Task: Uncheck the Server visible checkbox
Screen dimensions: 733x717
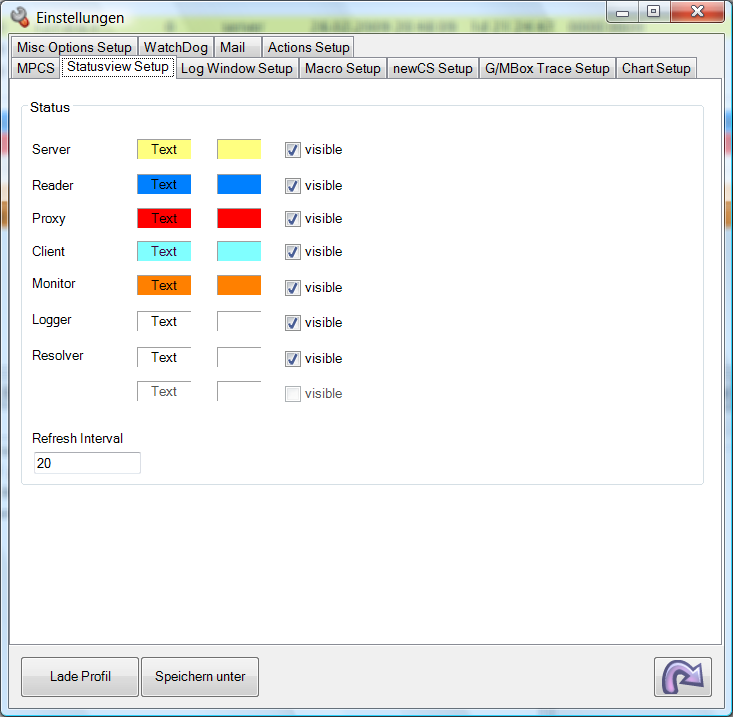Action: [x=292, y=150]
